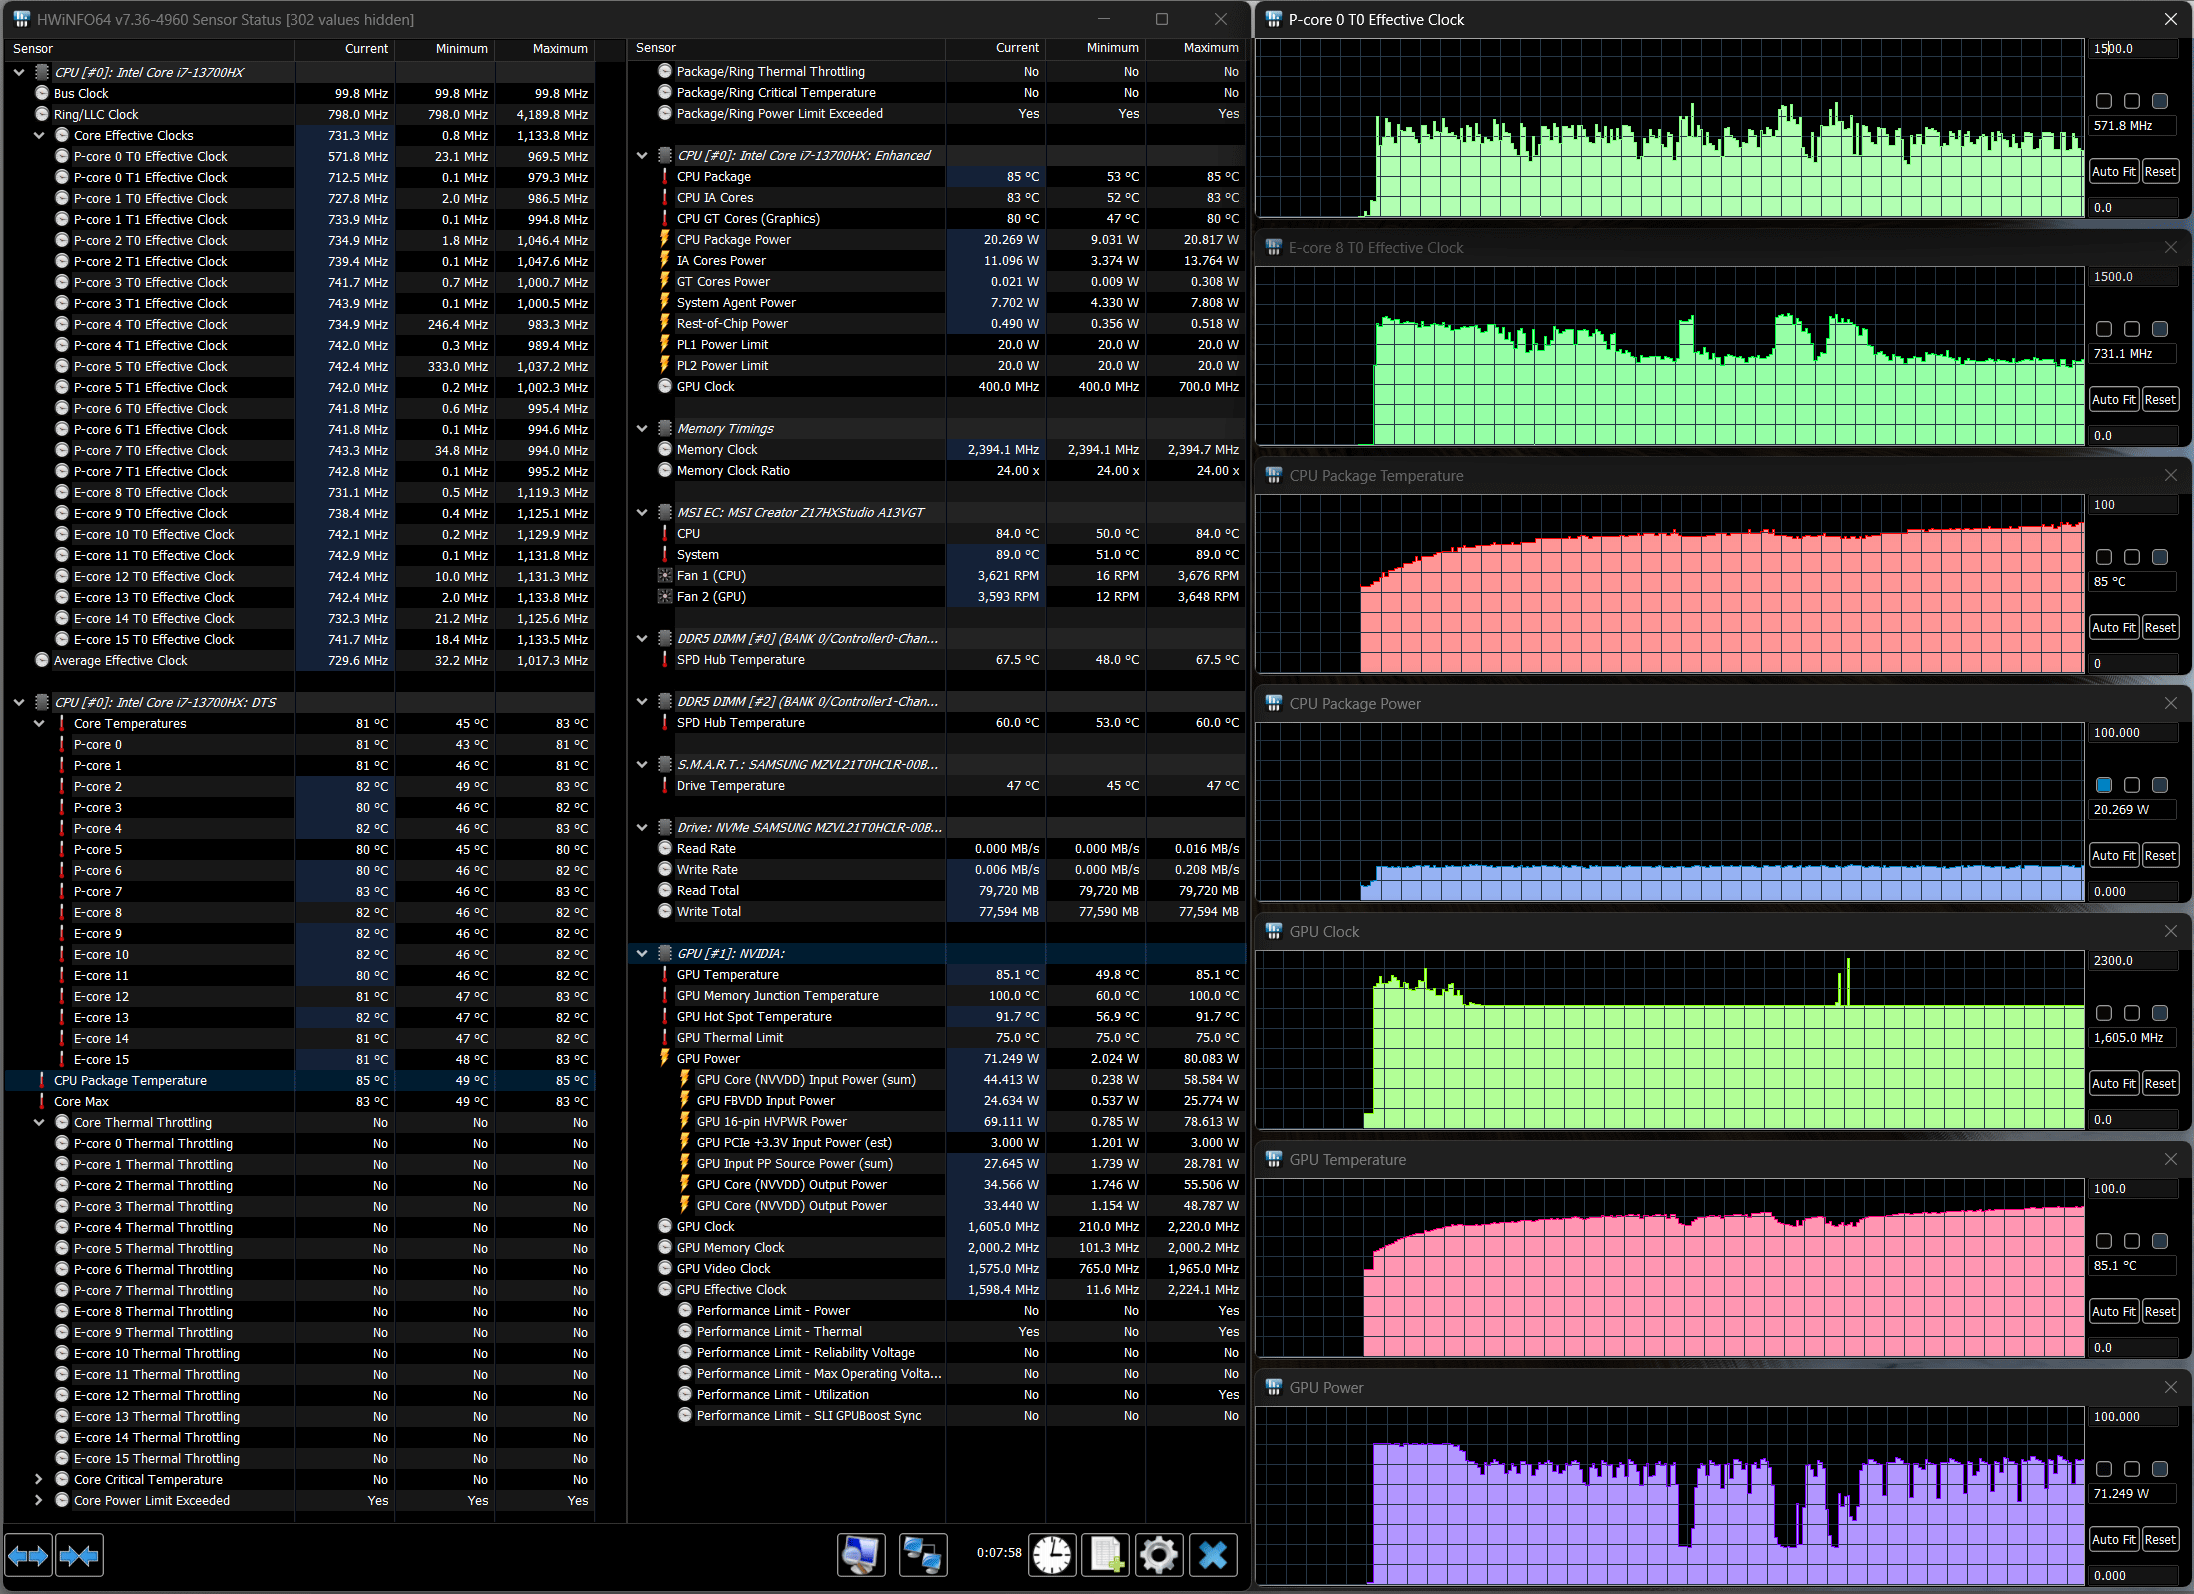Click the shrink-layout arrows icon
Viewport: 2194px width, 1594px height.
click(79, 1555)
